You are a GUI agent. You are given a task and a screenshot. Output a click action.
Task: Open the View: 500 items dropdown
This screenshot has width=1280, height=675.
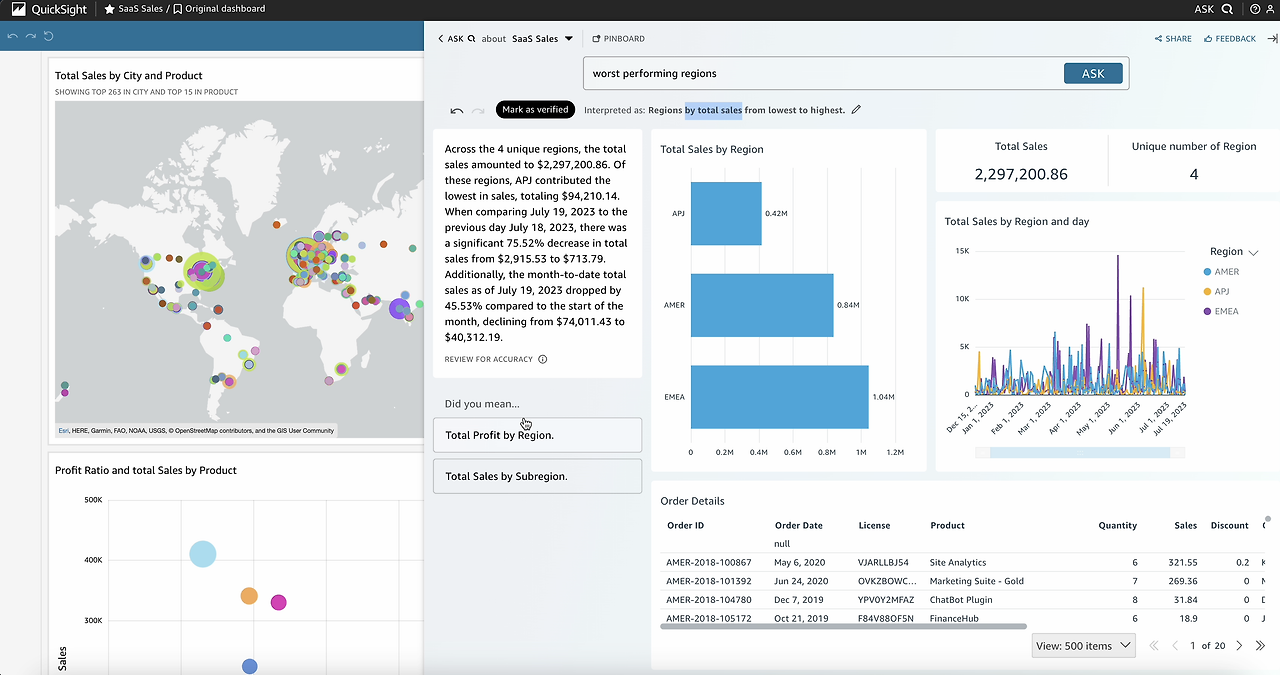(x=1083, y=646)
